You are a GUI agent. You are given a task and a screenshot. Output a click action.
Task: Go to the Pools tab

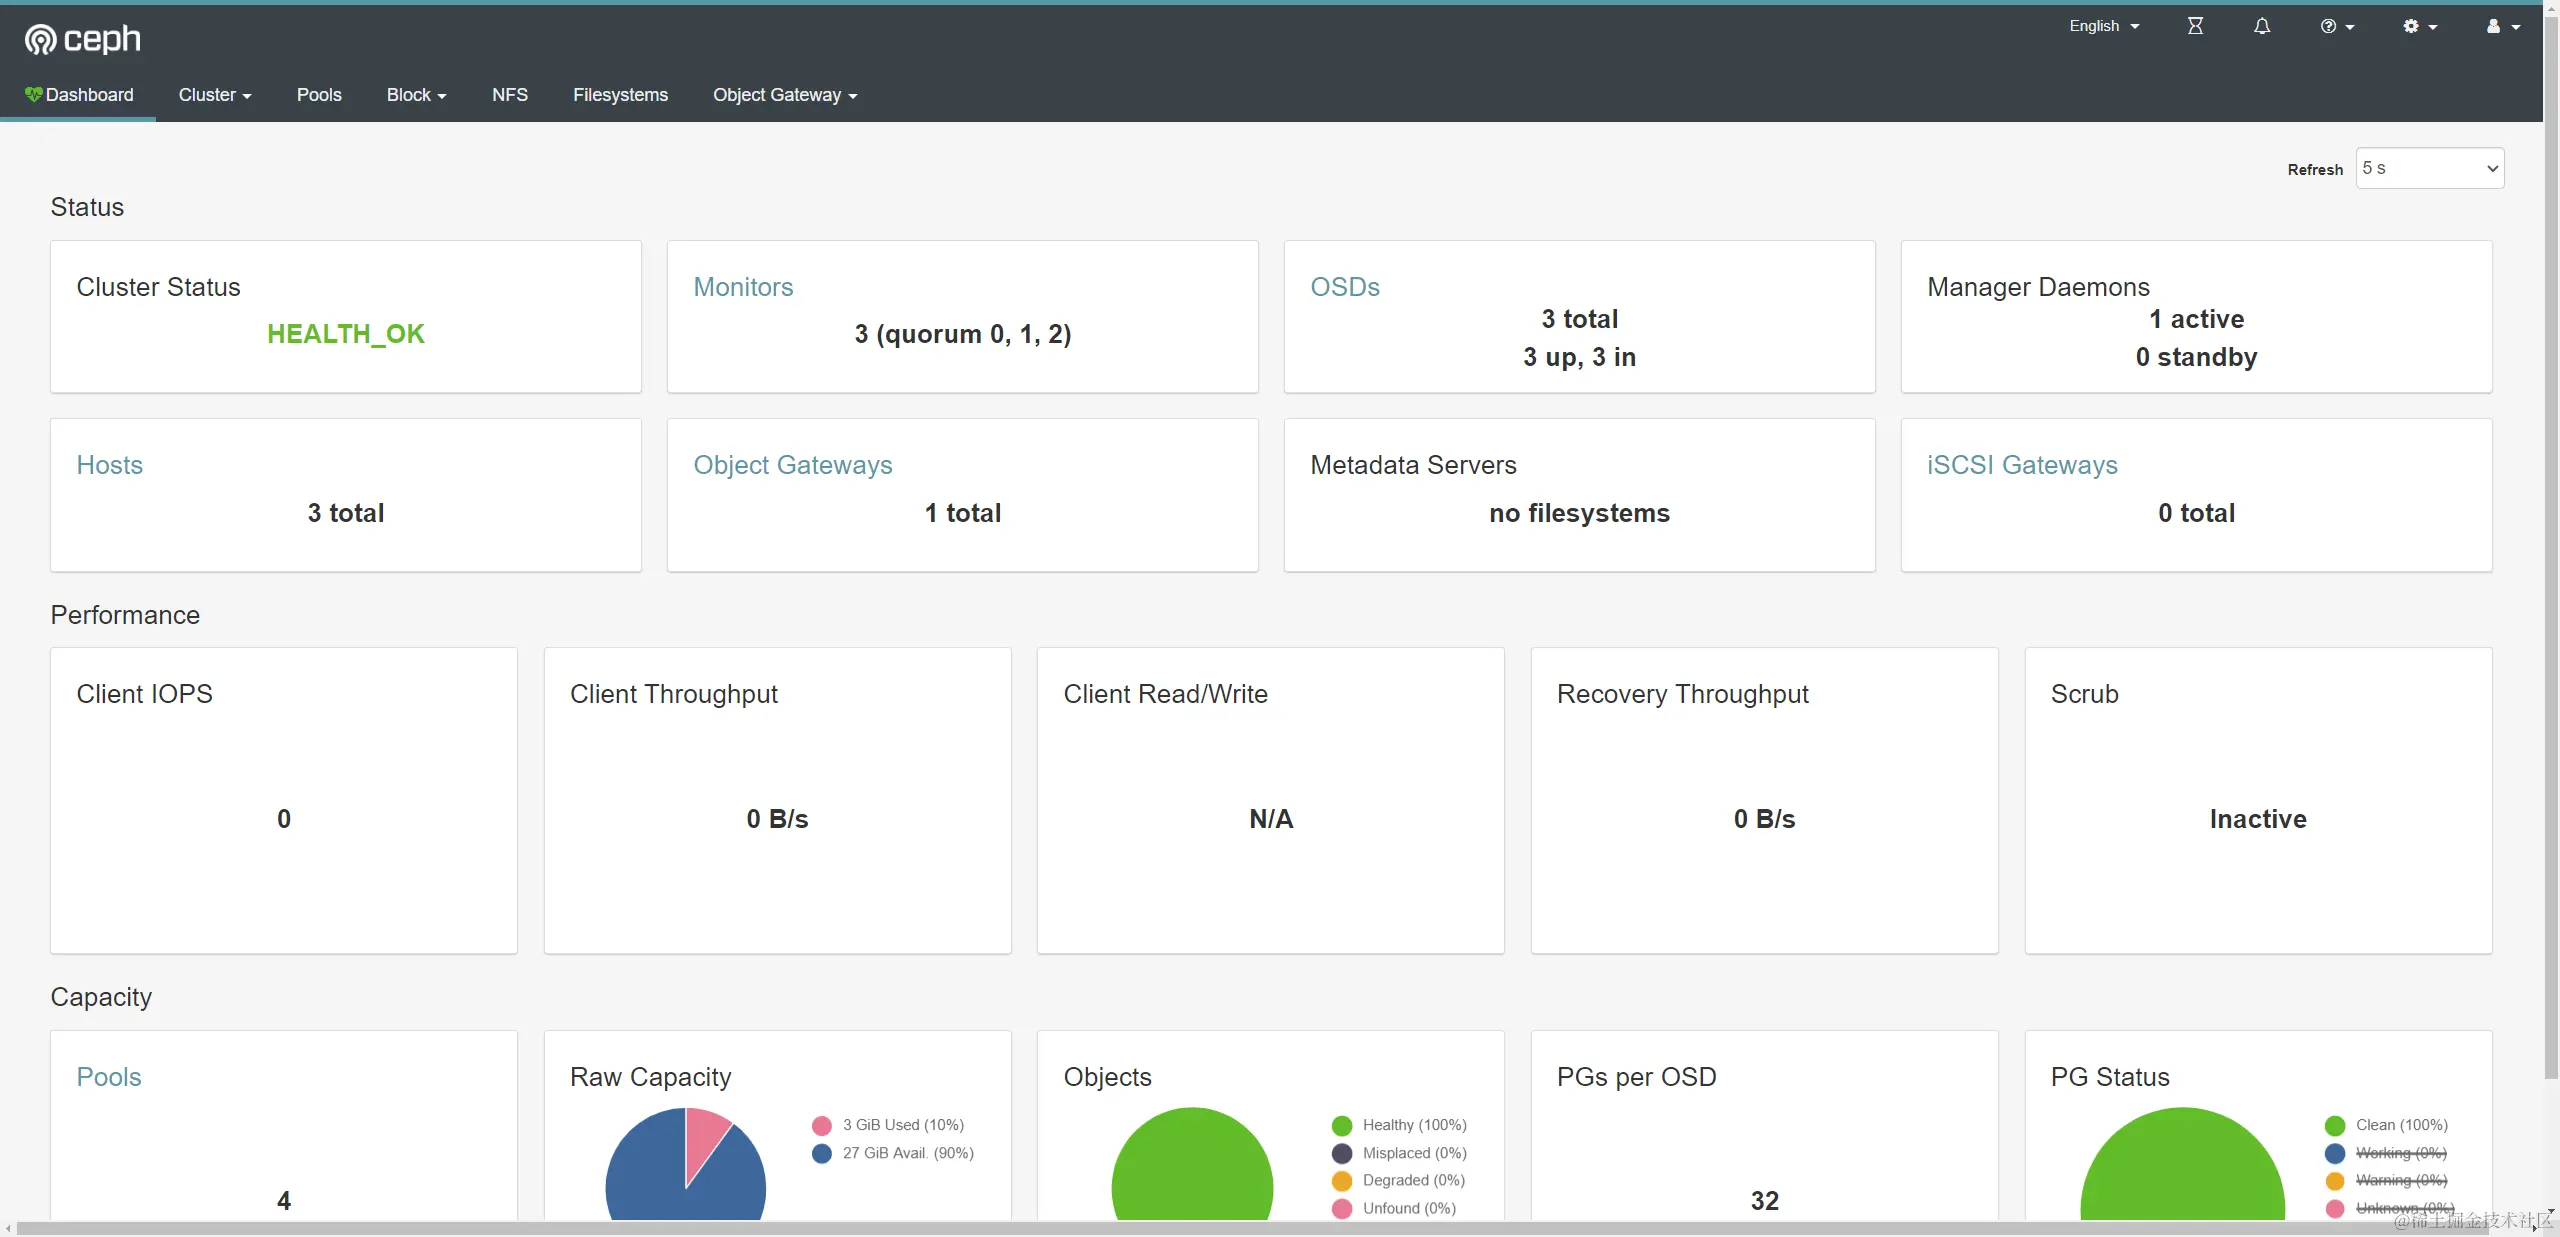click(x=319, y=95)
